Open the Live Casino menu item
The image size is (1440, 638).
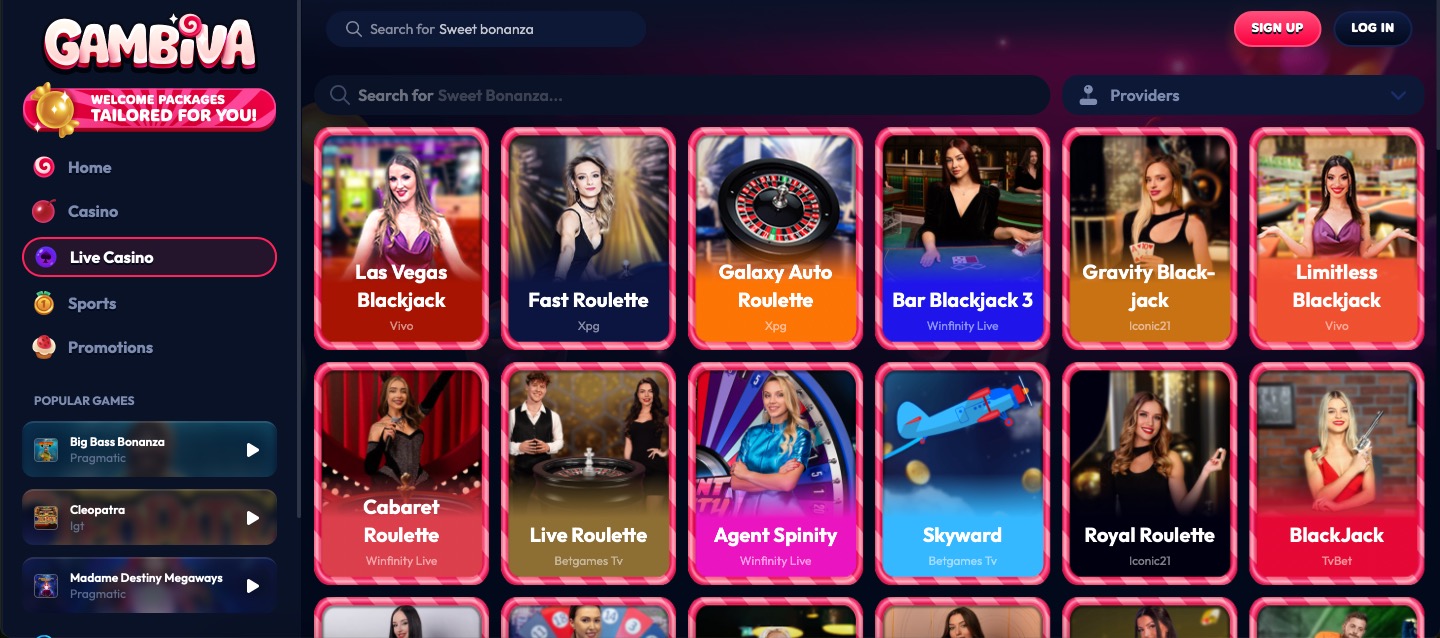tap(150, 257)
